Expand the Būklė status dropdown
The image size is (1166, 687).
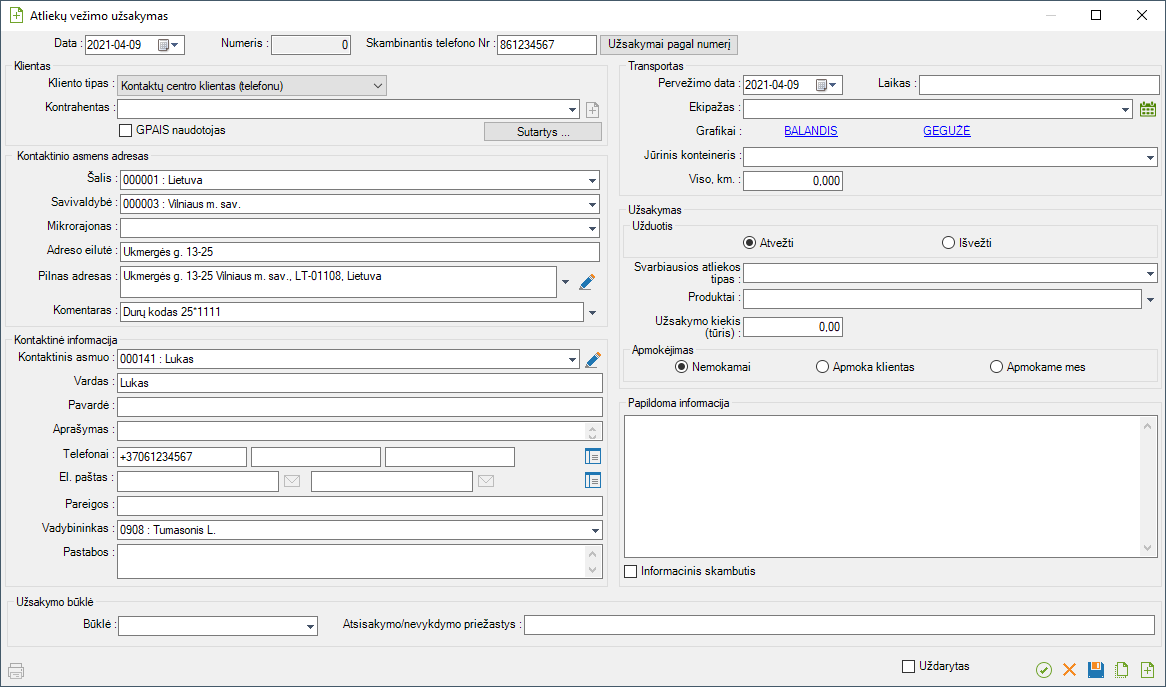[x=310, y=626]
